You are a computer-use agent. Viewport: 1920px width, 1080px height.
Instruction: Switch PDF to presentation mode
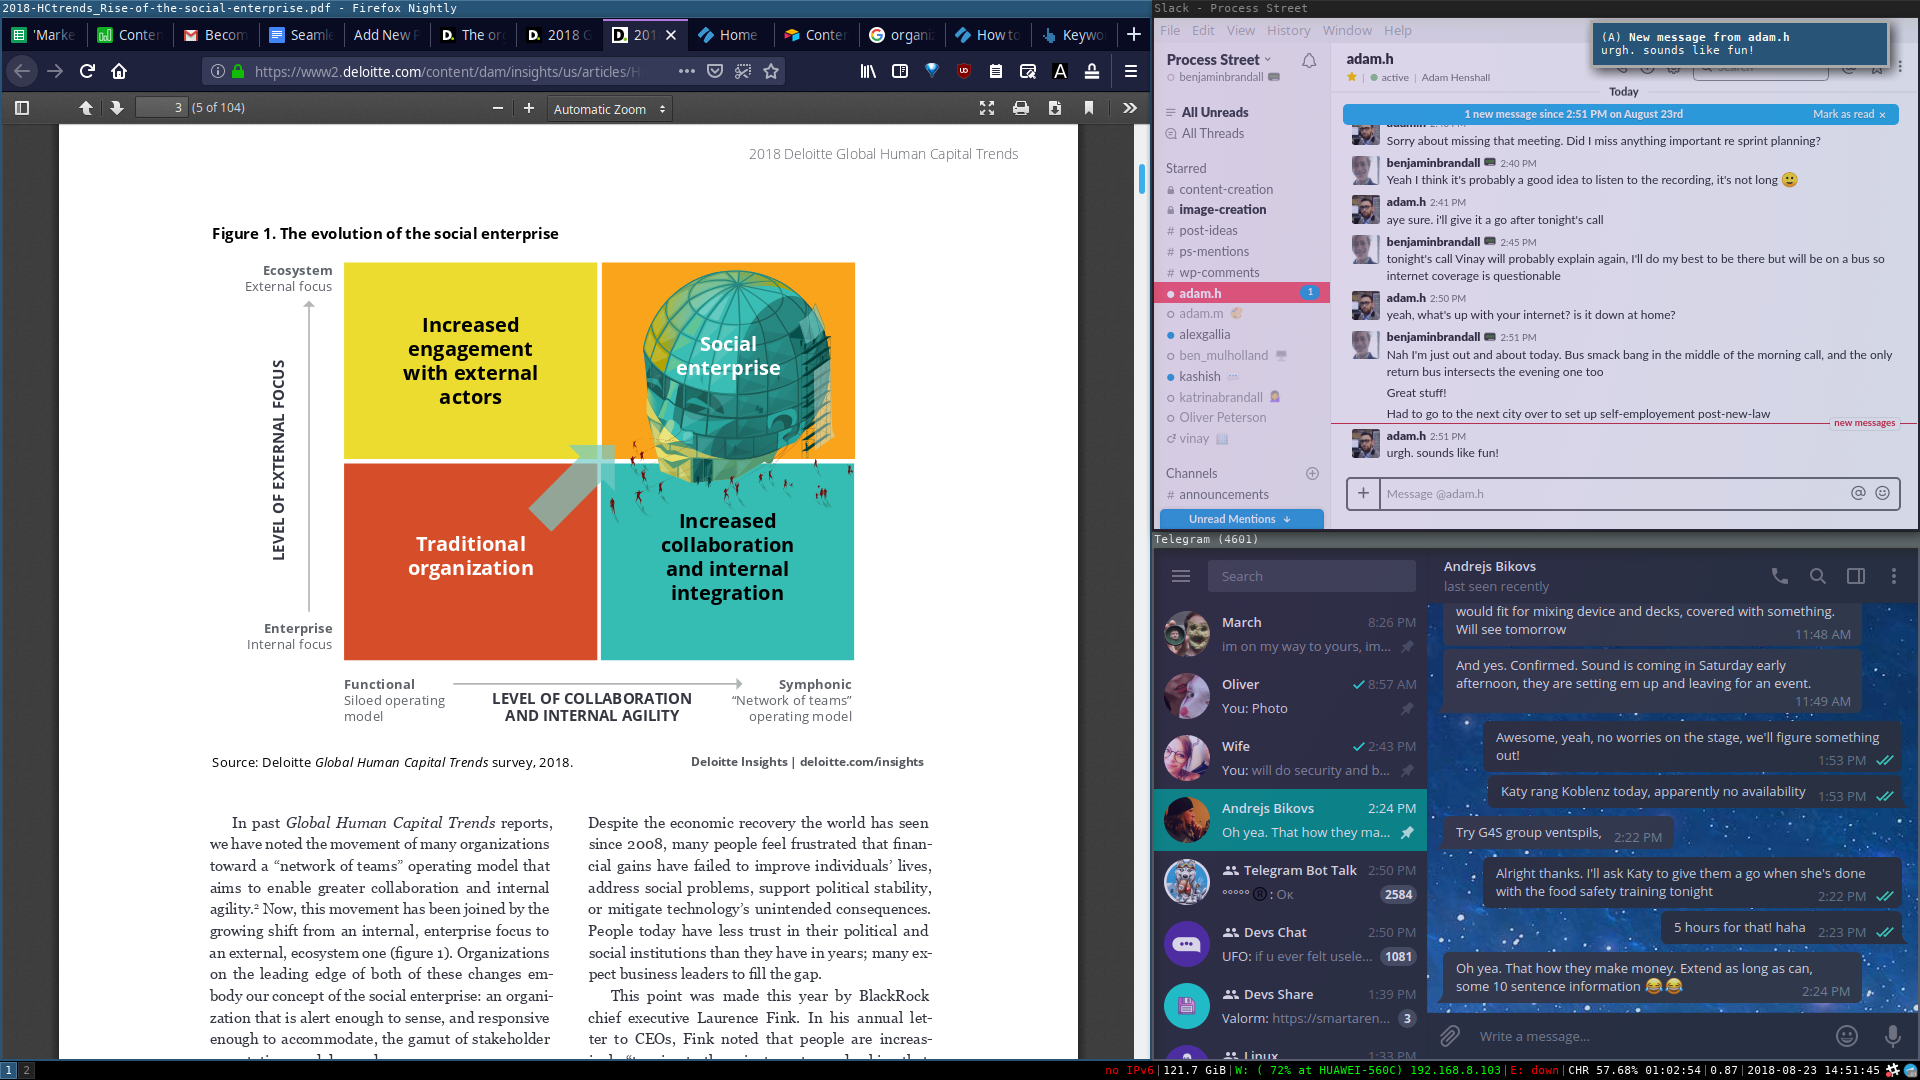coord(987,108)
